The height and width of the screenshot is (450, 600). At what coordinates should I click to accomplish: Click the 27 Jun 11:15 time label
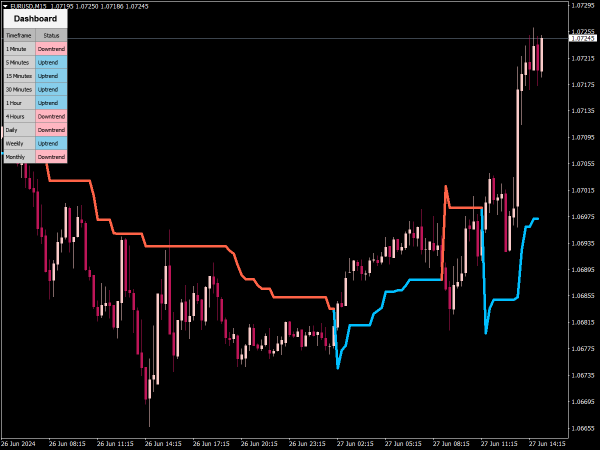point(499,444)
